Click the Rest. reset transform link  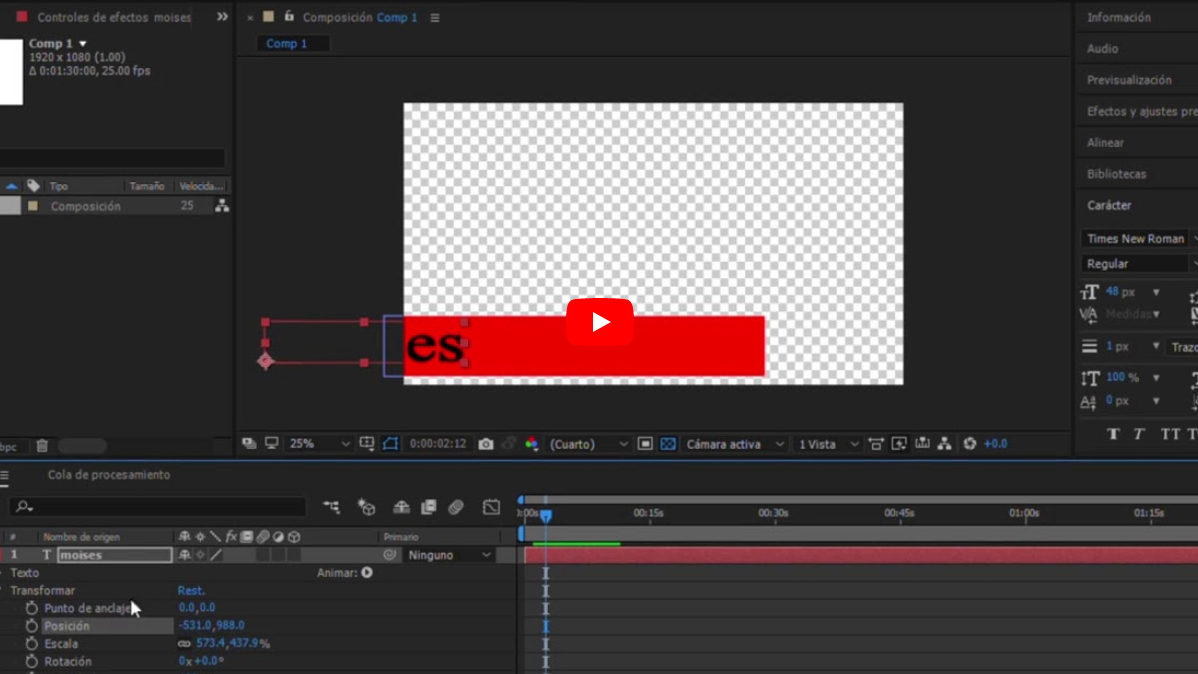(x=191, y=591)
